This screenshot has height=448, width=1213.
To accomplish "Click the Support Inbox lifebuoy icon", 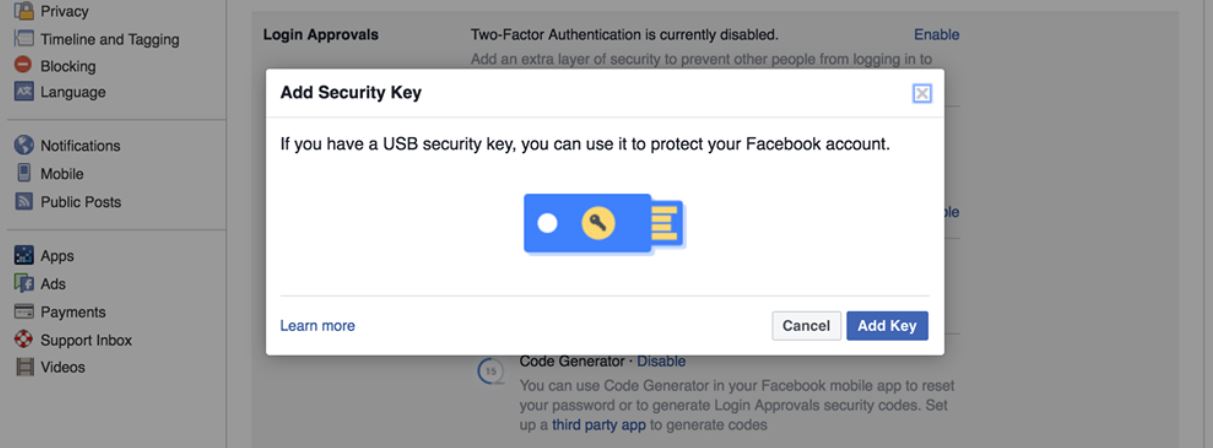I will [22, 340].
